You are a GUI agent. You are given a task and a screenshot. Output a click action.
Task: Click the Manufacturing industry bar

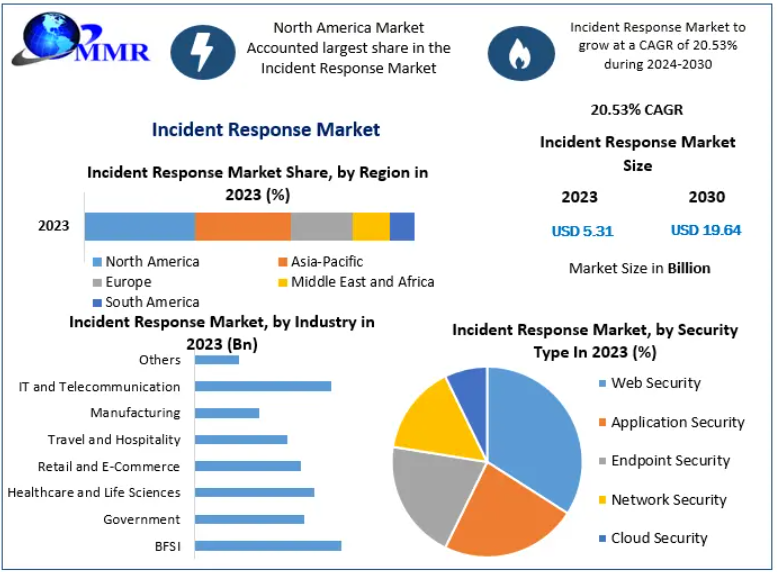tap(227, 413)
